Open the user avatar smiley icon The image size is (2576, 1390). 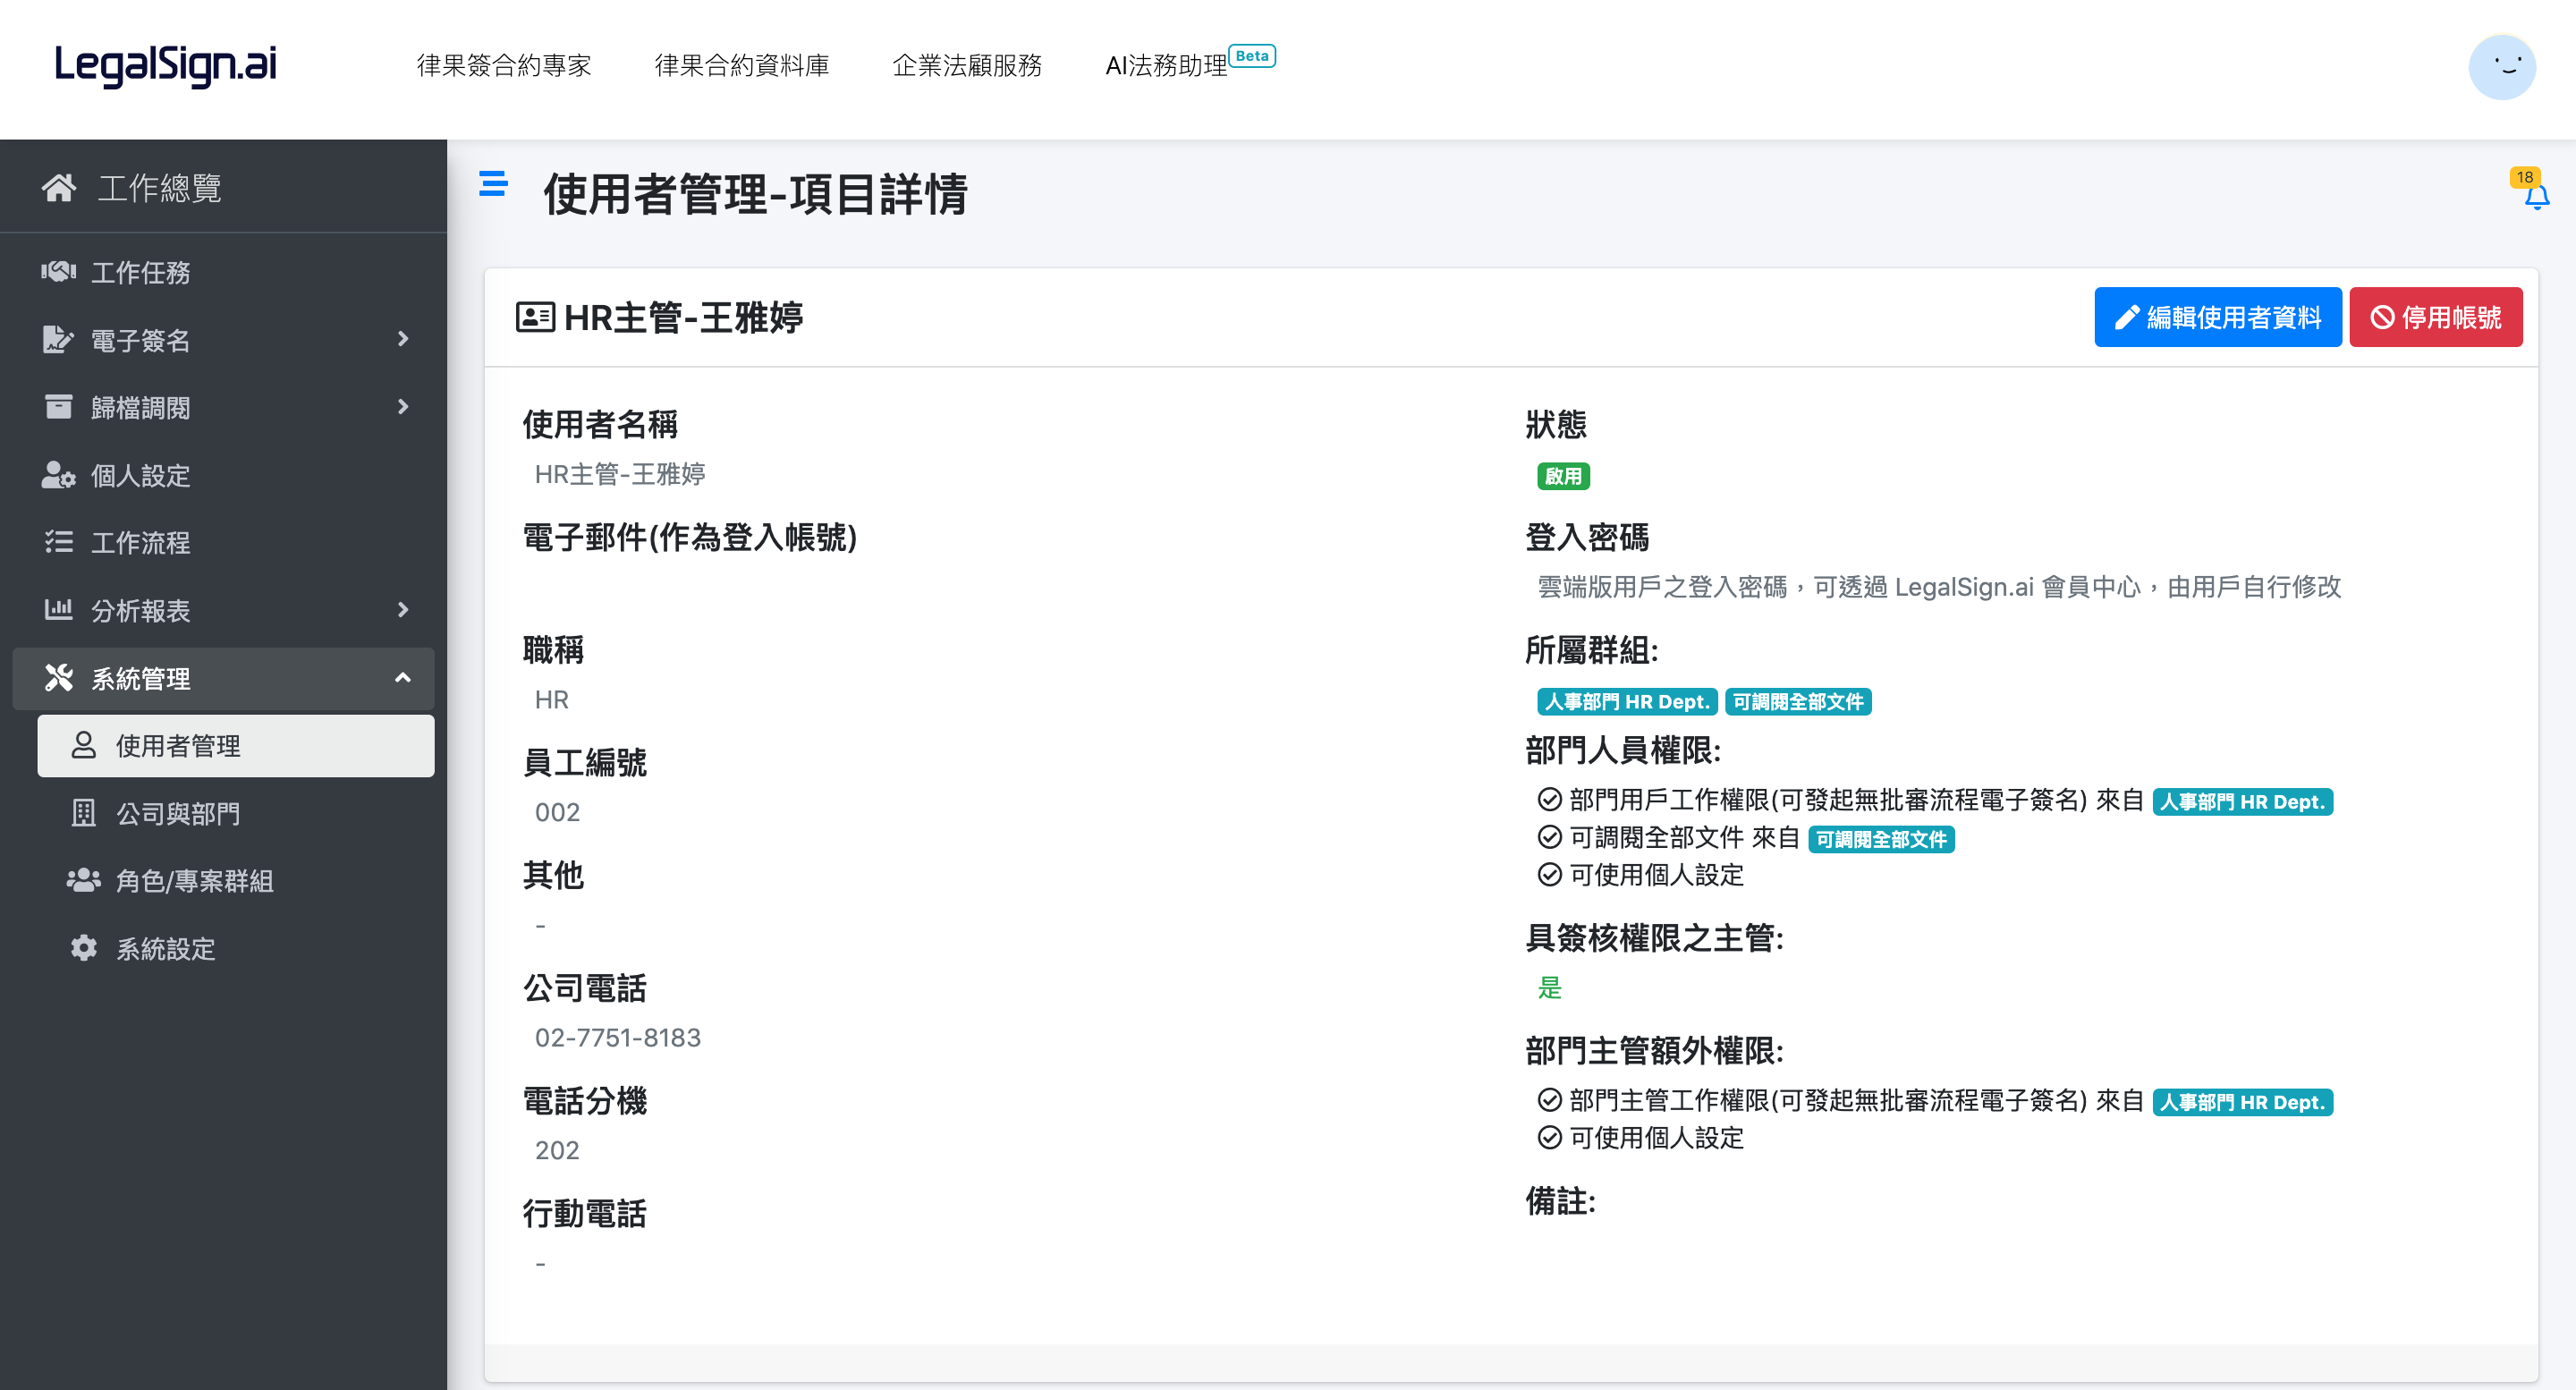2502,67
